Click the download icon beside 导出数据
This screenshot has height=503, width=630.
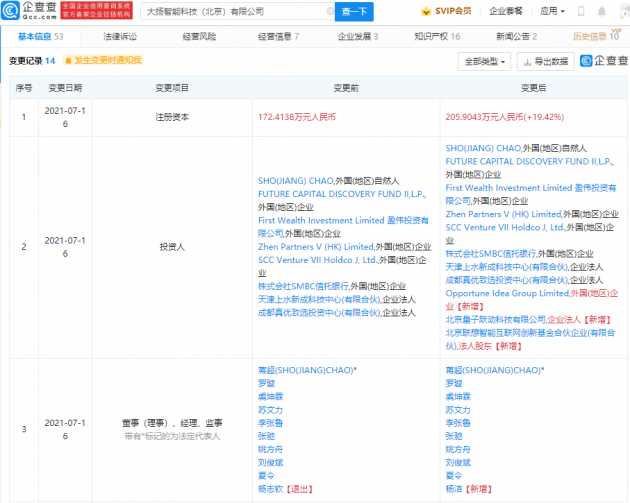tap(527, 62)
